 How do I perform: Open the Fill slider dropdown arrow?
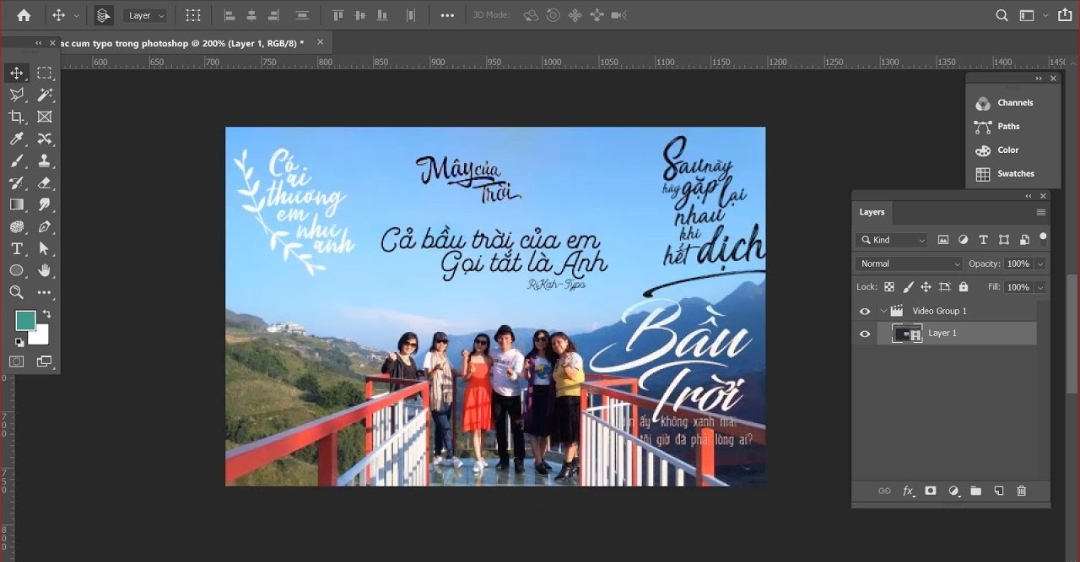coord(1040,287)
